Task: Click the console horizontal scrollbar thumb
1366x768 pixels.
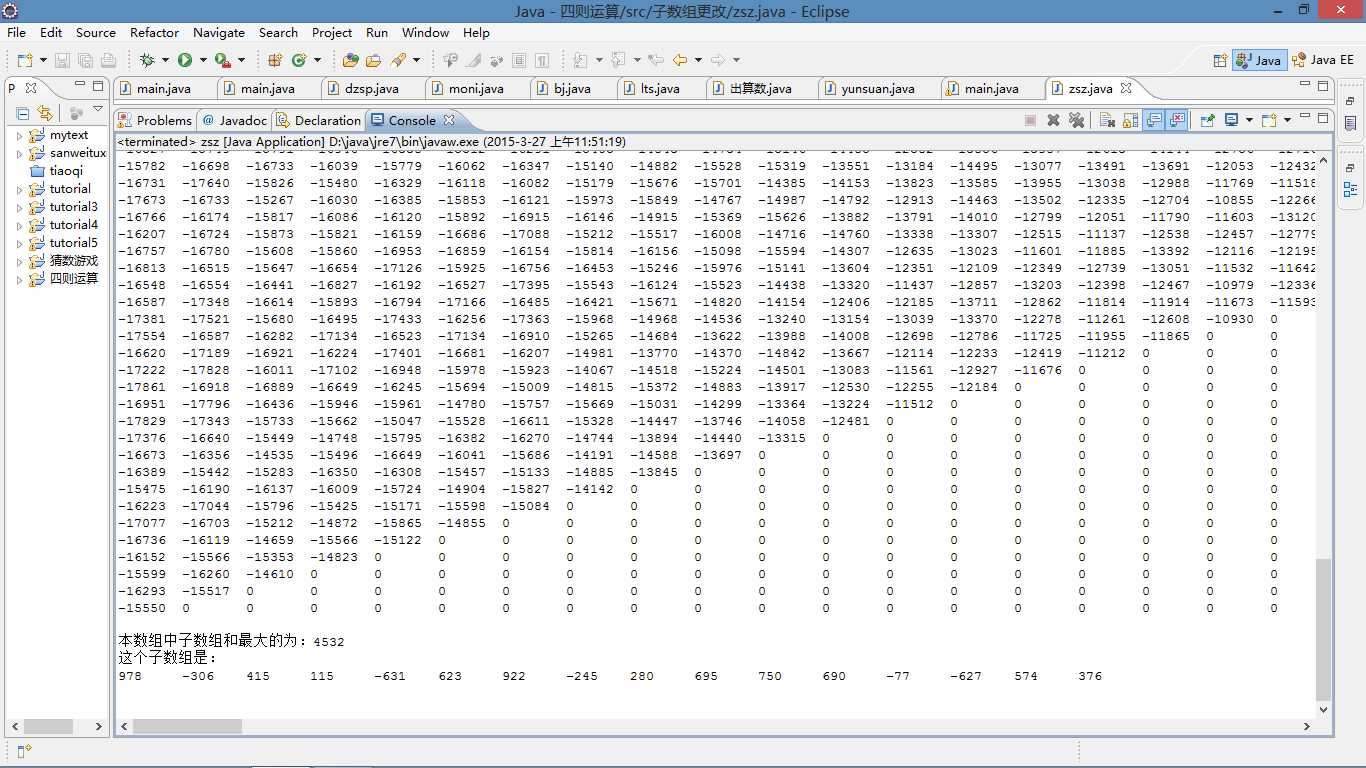Action: (186, 726)
